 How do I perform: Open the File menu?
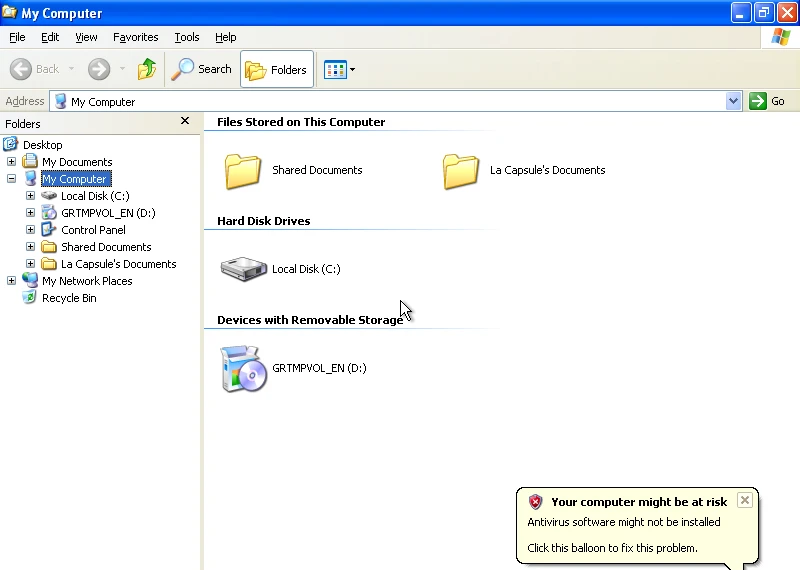tap(17, 37)
